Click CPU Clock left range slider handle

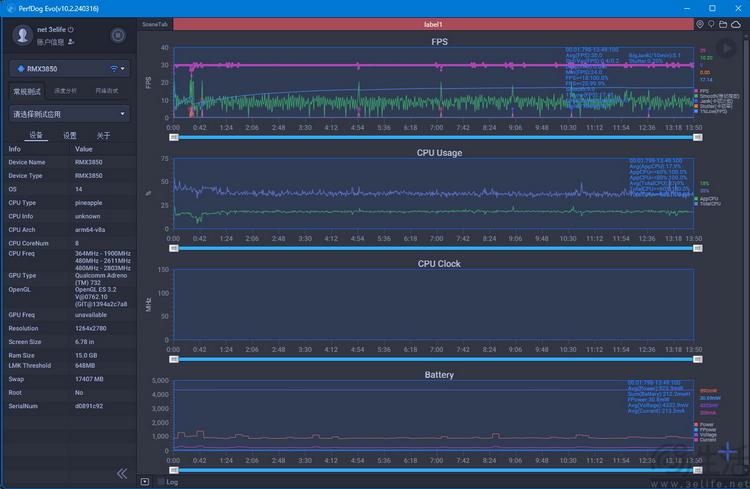coord(174,359)
